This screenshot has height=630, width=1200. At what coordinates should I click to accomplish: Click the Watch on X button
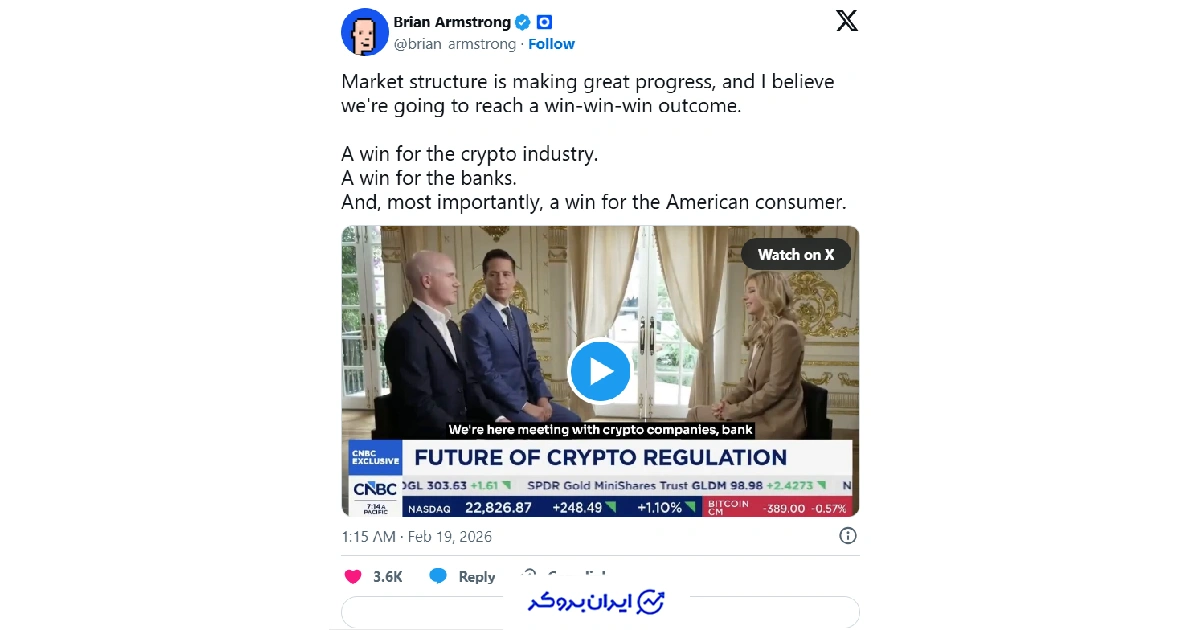[796, 254]
